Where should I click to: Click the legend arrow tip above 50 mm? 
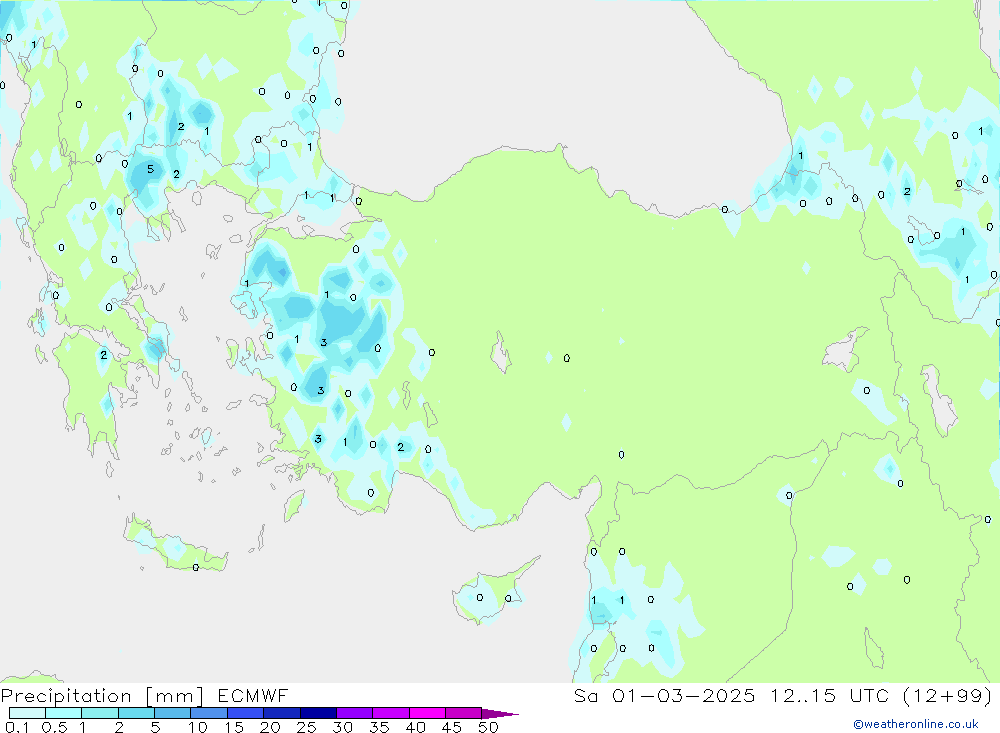499,714
